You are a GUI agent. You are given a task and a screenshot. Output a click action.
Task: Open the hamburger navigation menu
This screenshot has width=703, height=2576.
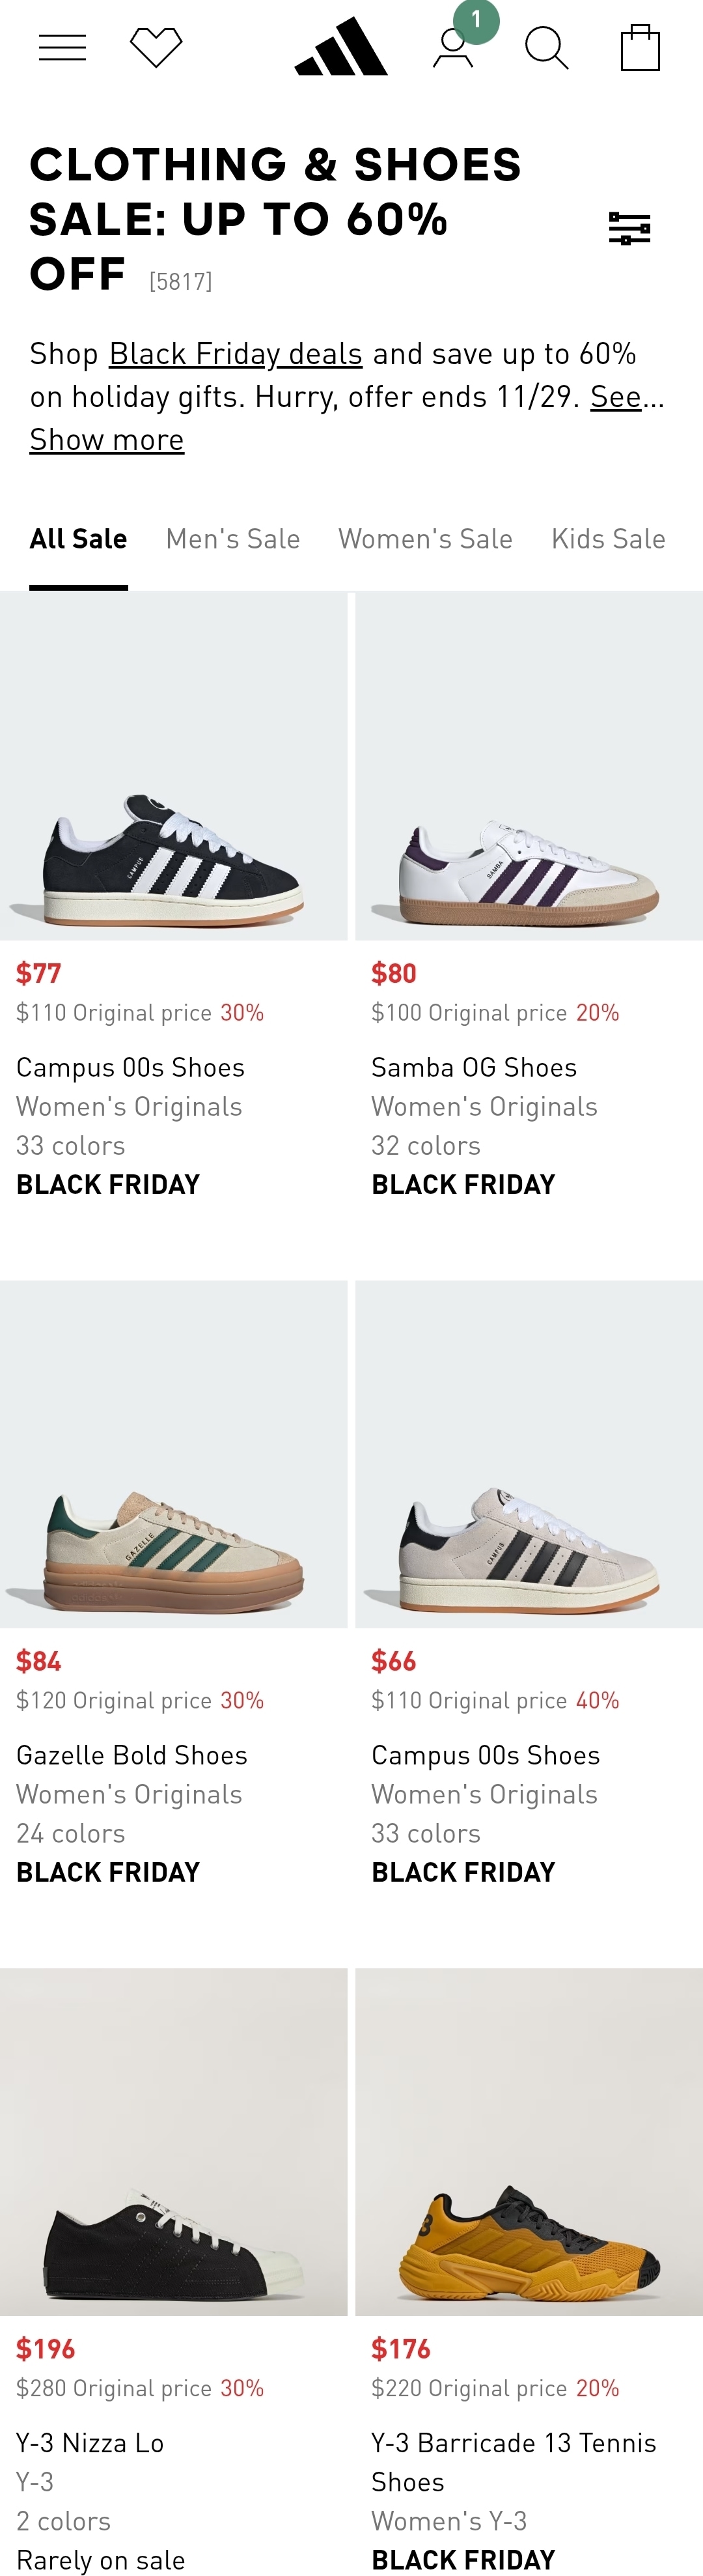62,47
